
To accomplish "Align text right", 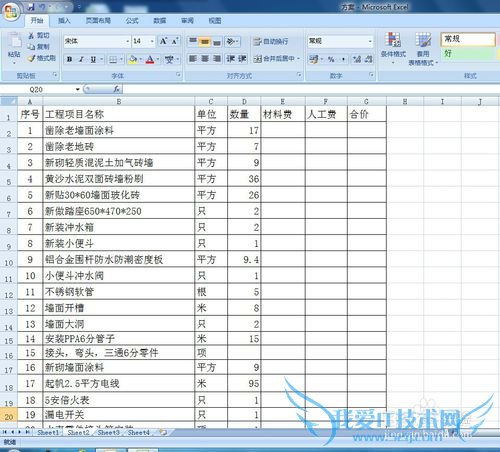I will coord(217,59).
